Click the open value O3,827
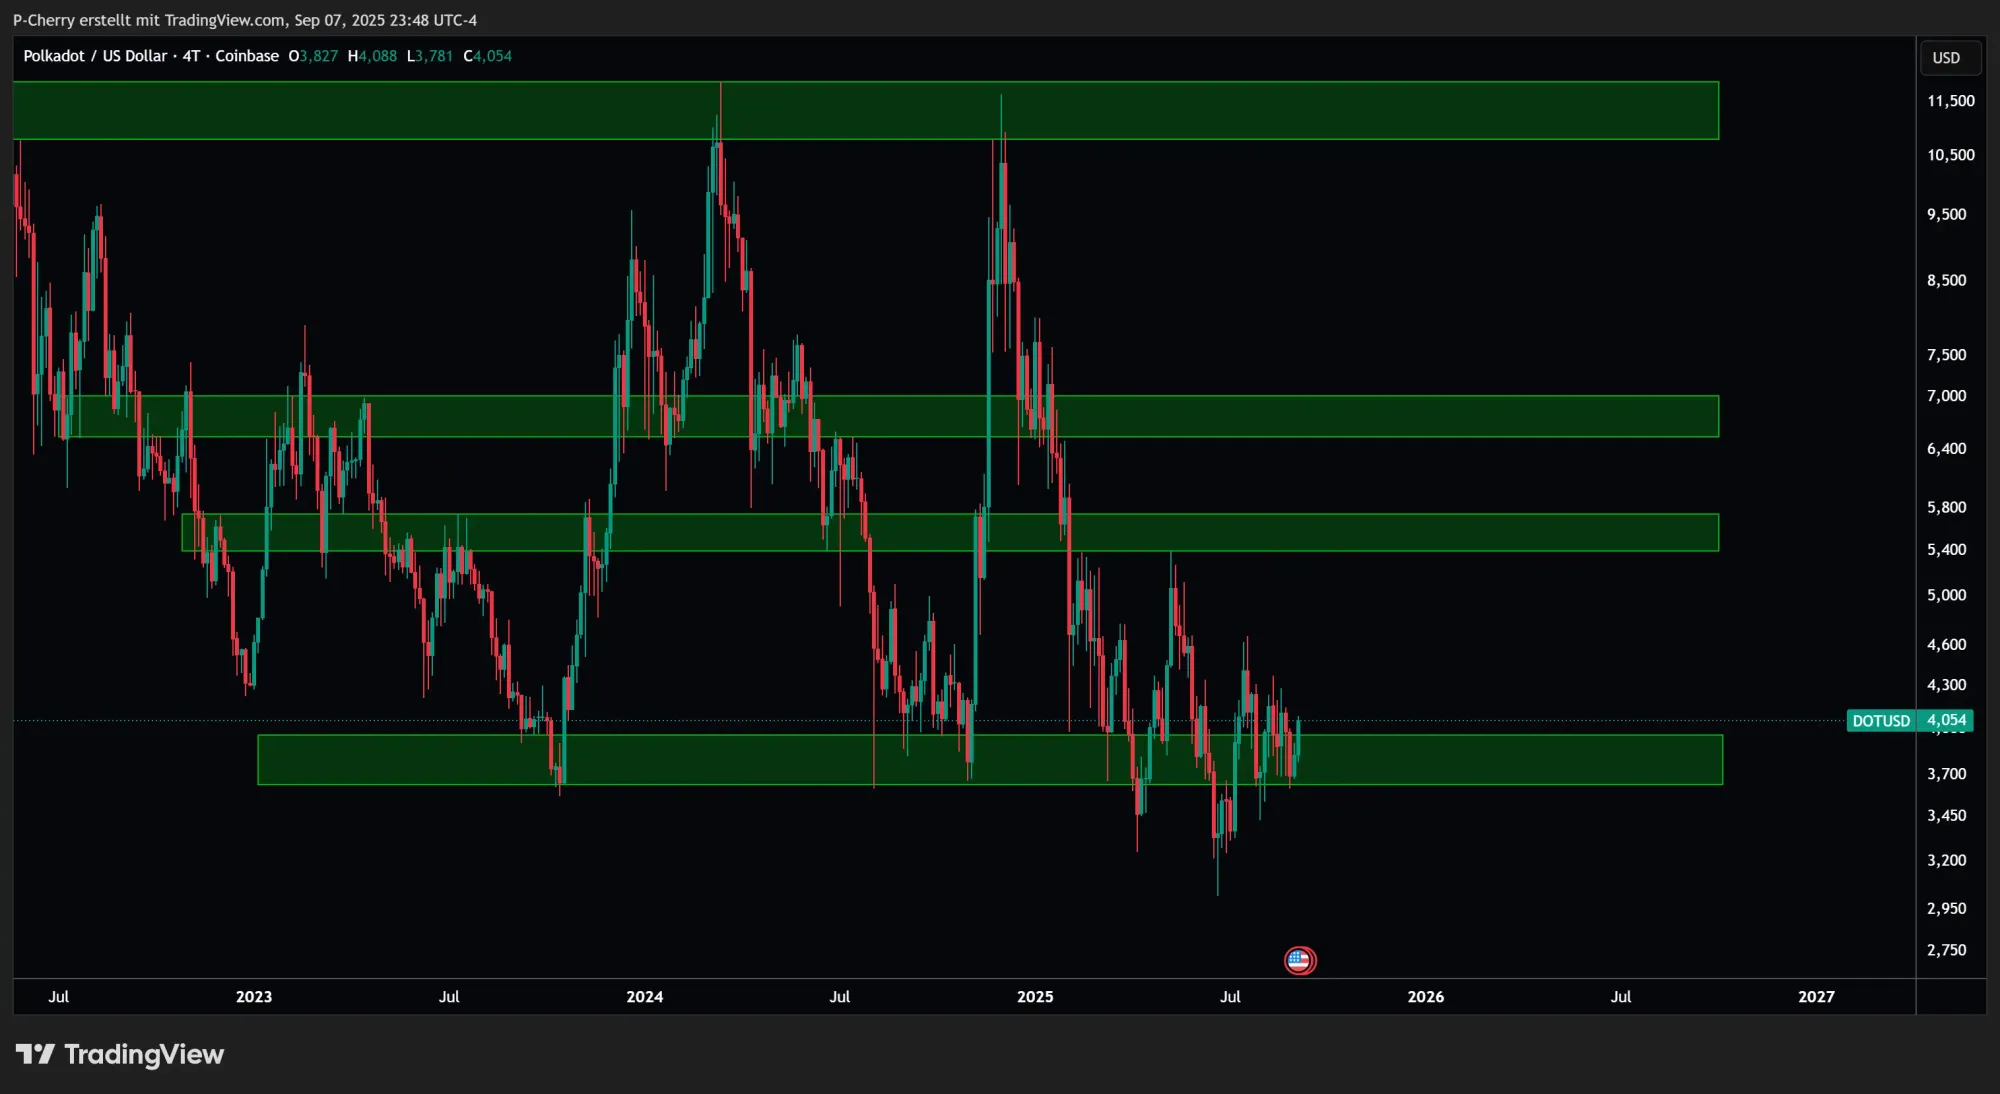The image size is (2000, 1094). [313, 56]
